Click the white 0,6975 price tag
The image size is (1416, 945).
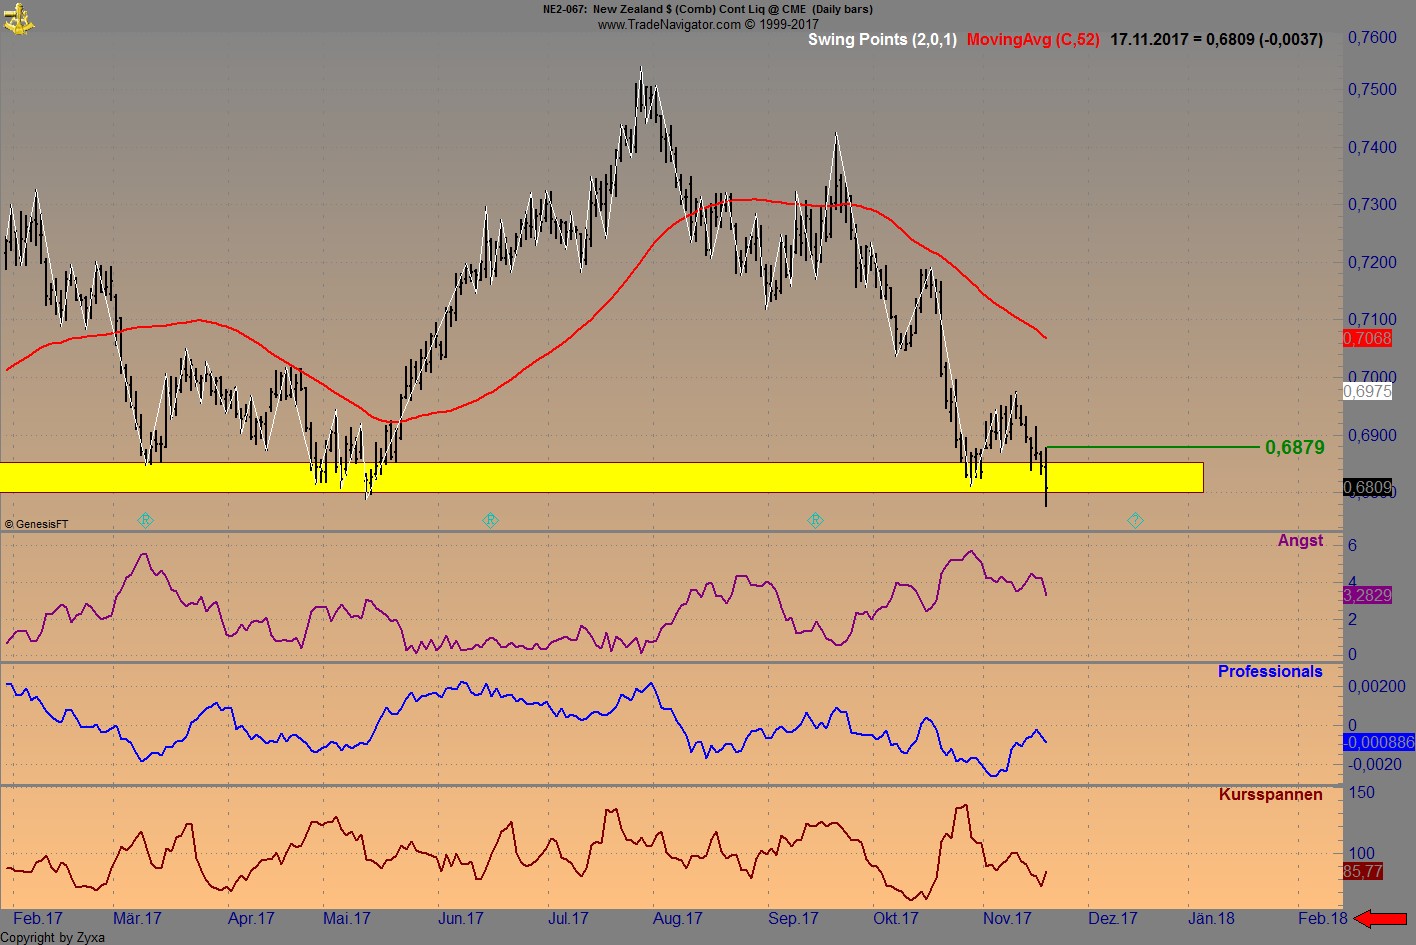[1367, 391]
